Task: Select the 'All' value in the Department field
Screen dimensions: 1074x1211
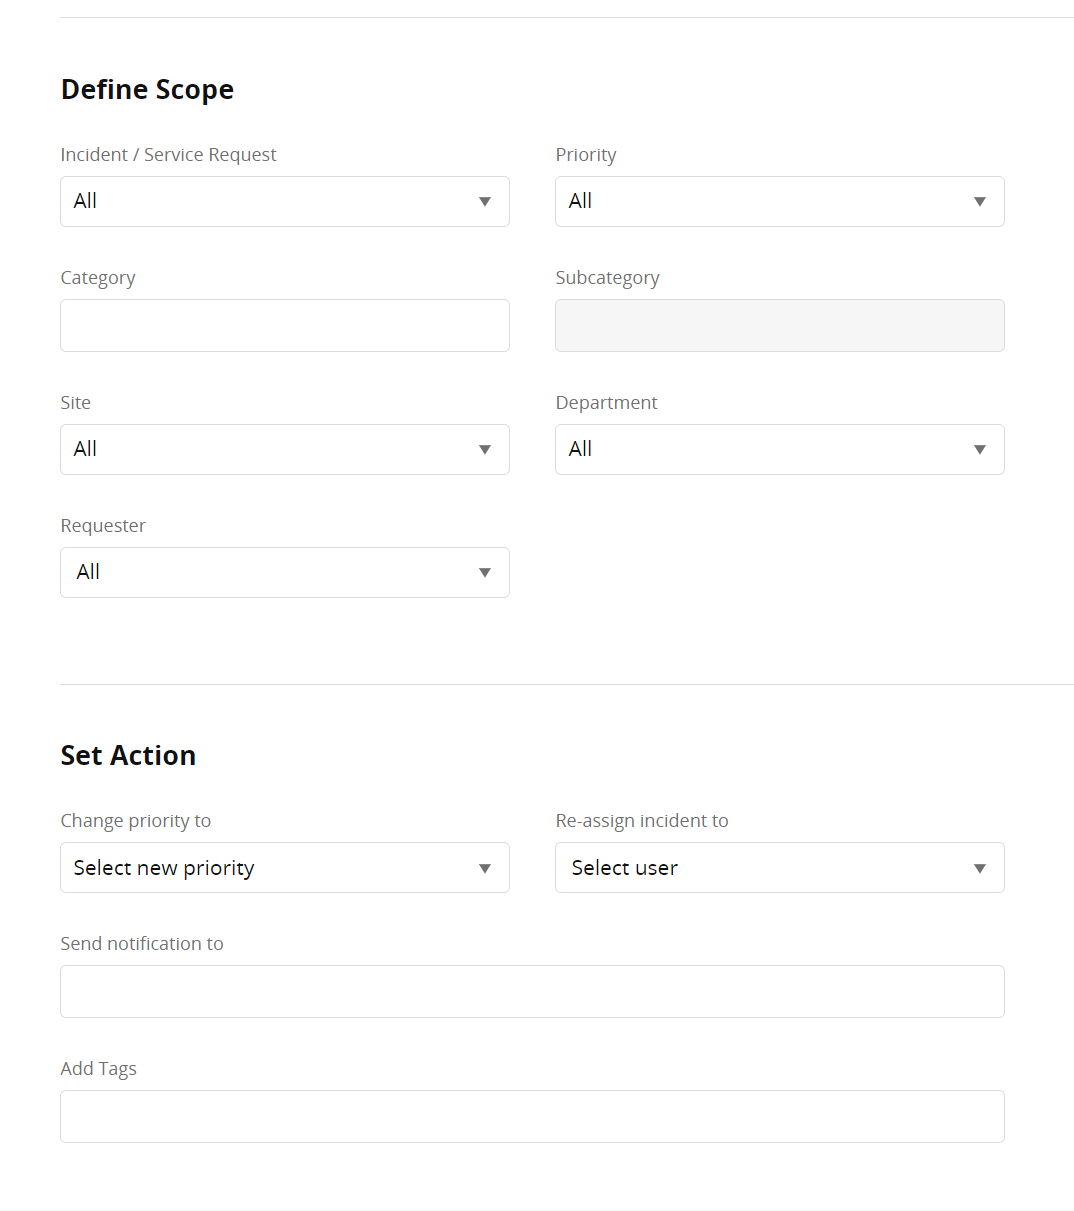Action: tap(581, 449)
